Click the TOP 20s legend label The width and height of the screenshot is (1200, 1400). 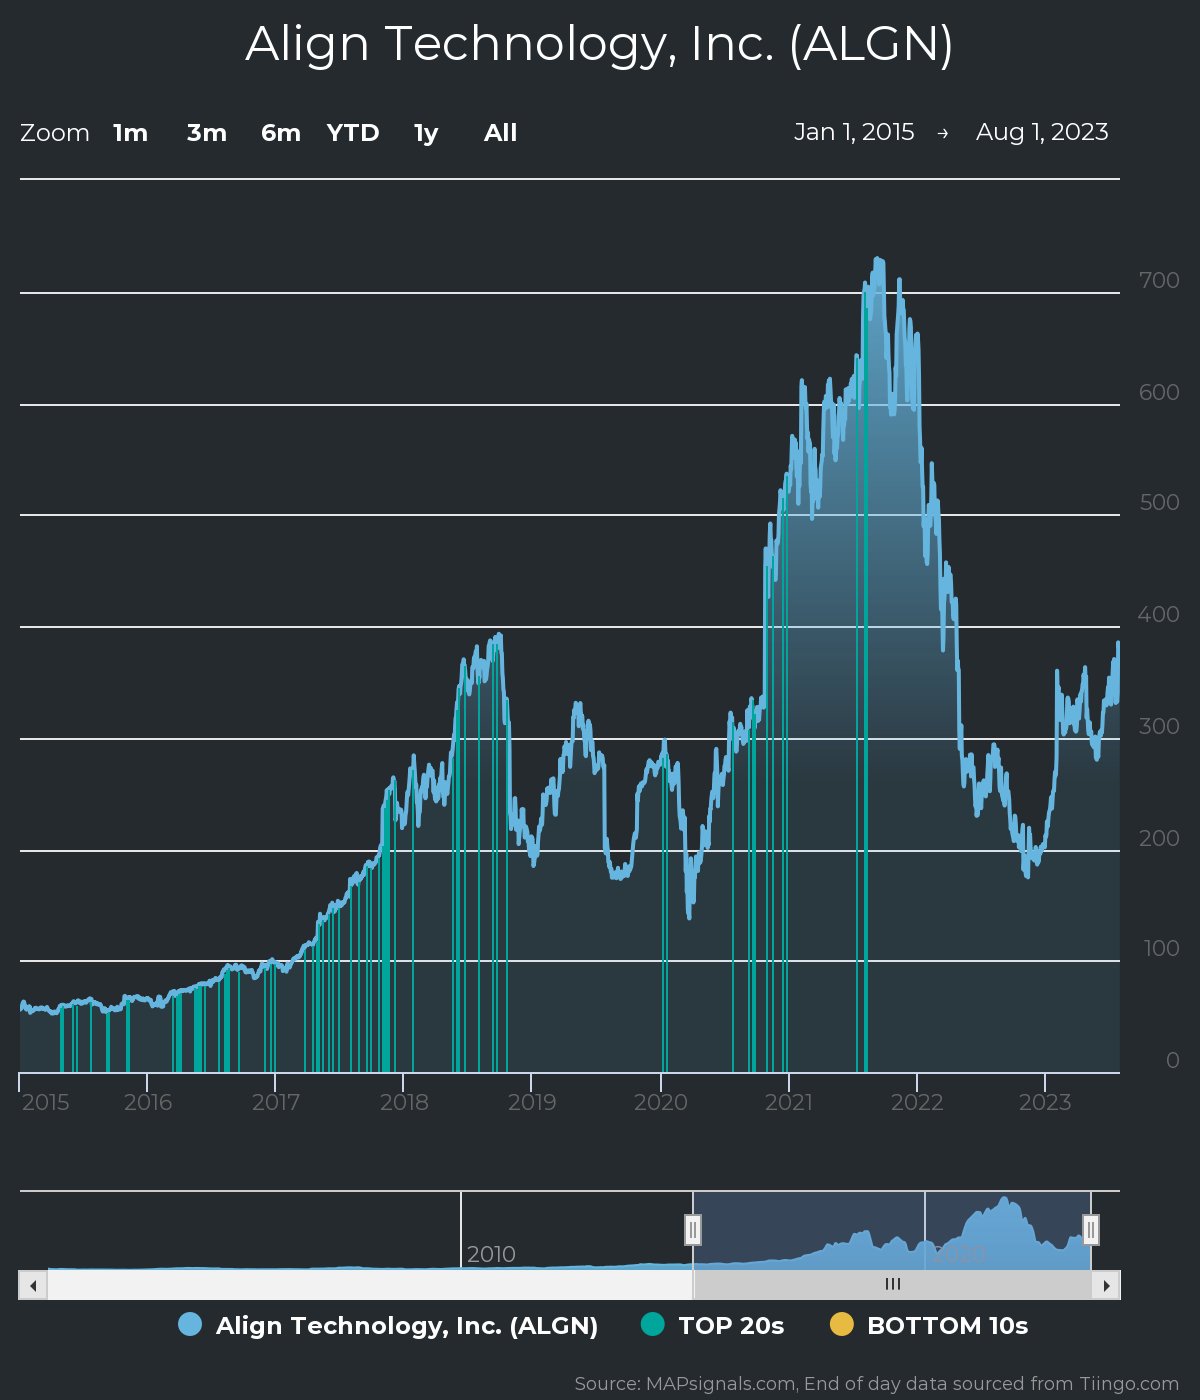point(731,1325)
